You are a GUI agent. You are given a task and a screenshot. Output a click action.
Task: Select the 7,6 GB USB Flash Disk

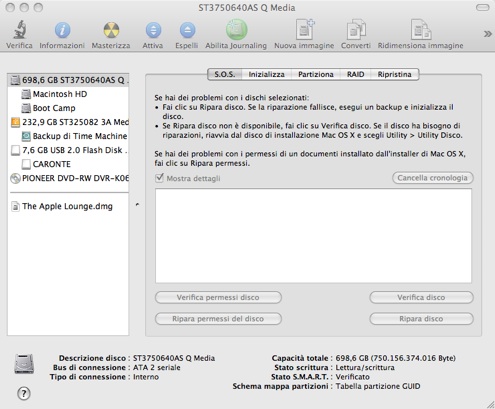[68, 150]
